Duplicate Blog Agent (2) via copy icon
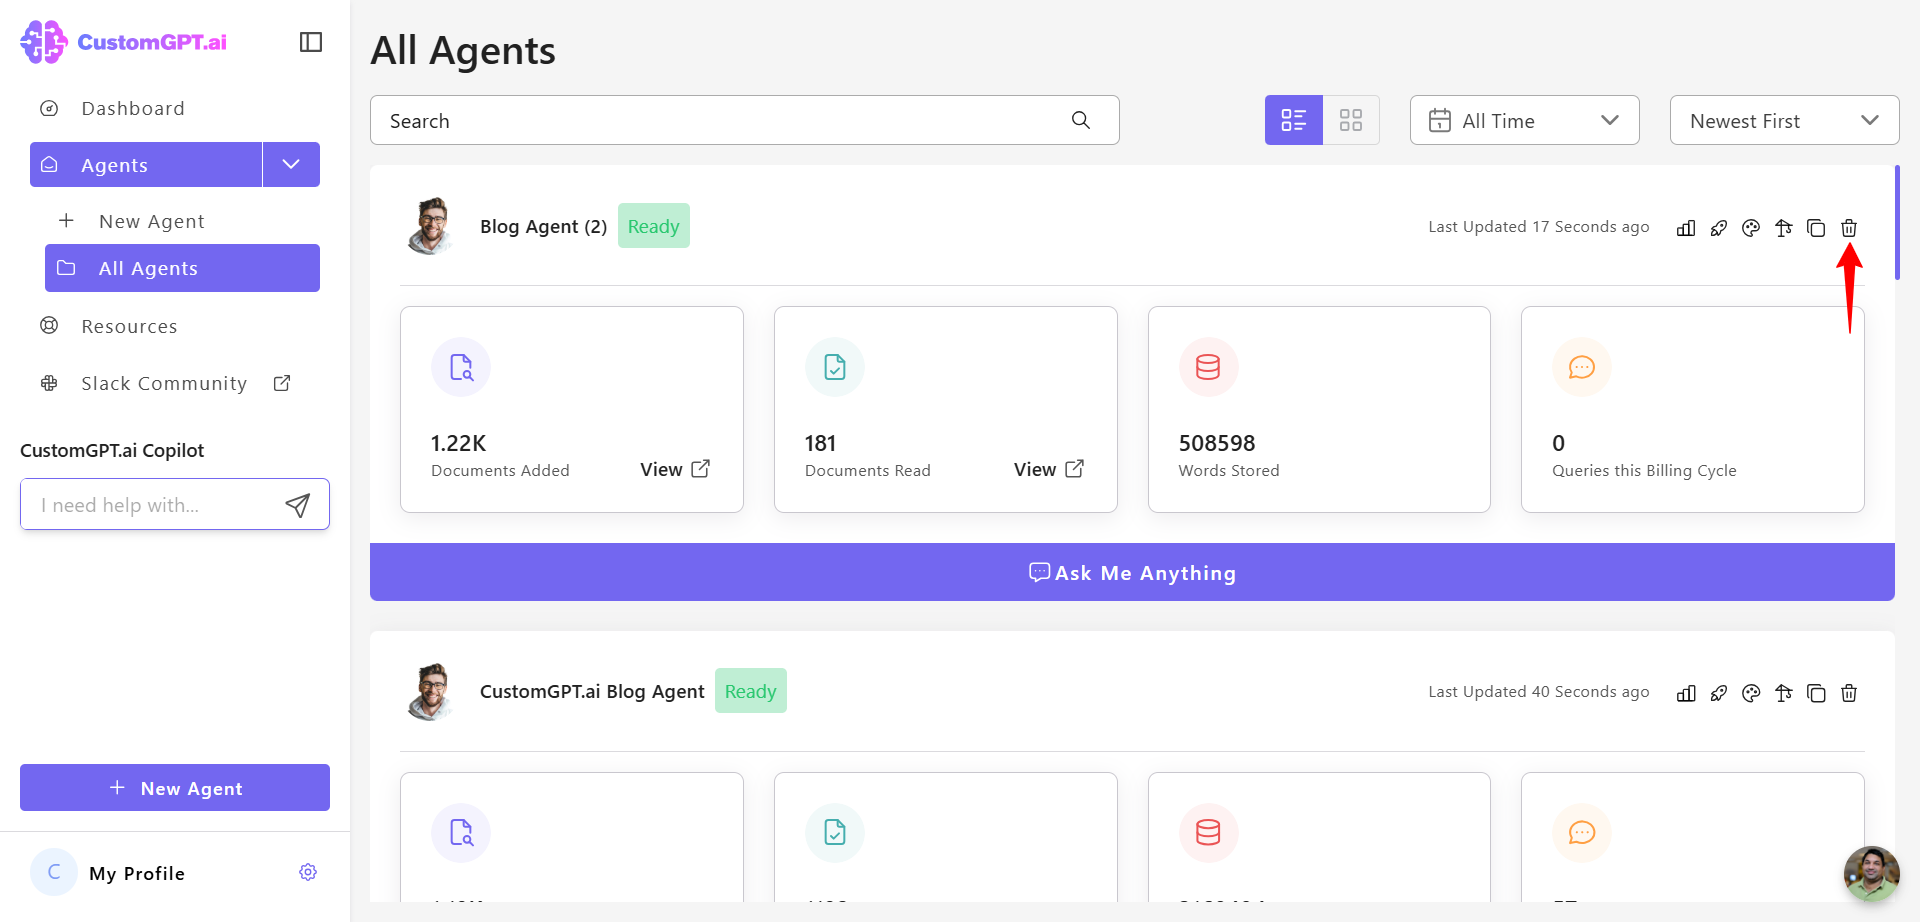 pos(1816,228)
